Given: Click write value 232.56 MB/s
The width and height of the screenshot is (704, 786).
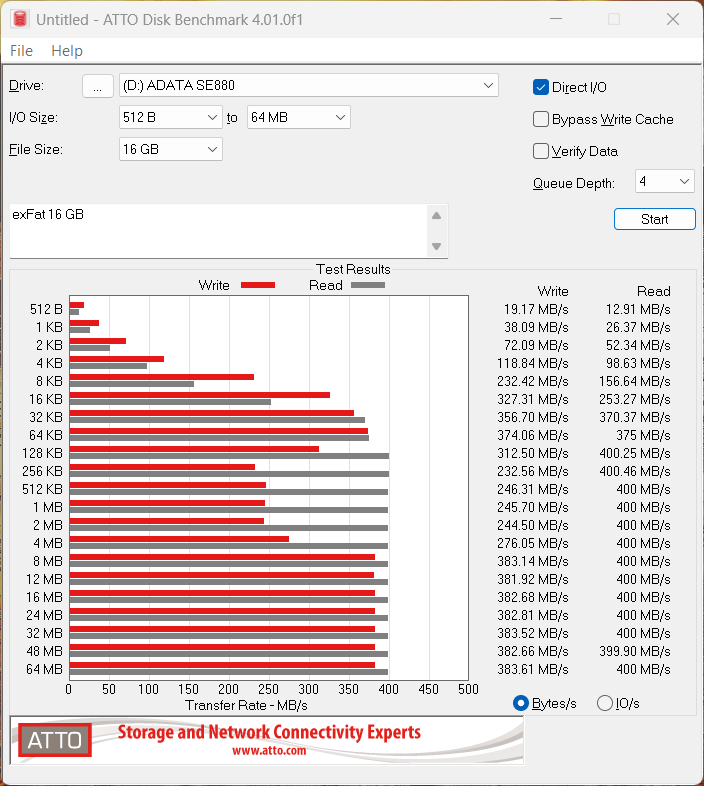Looking at the screenshot, I should coord(533,471).
